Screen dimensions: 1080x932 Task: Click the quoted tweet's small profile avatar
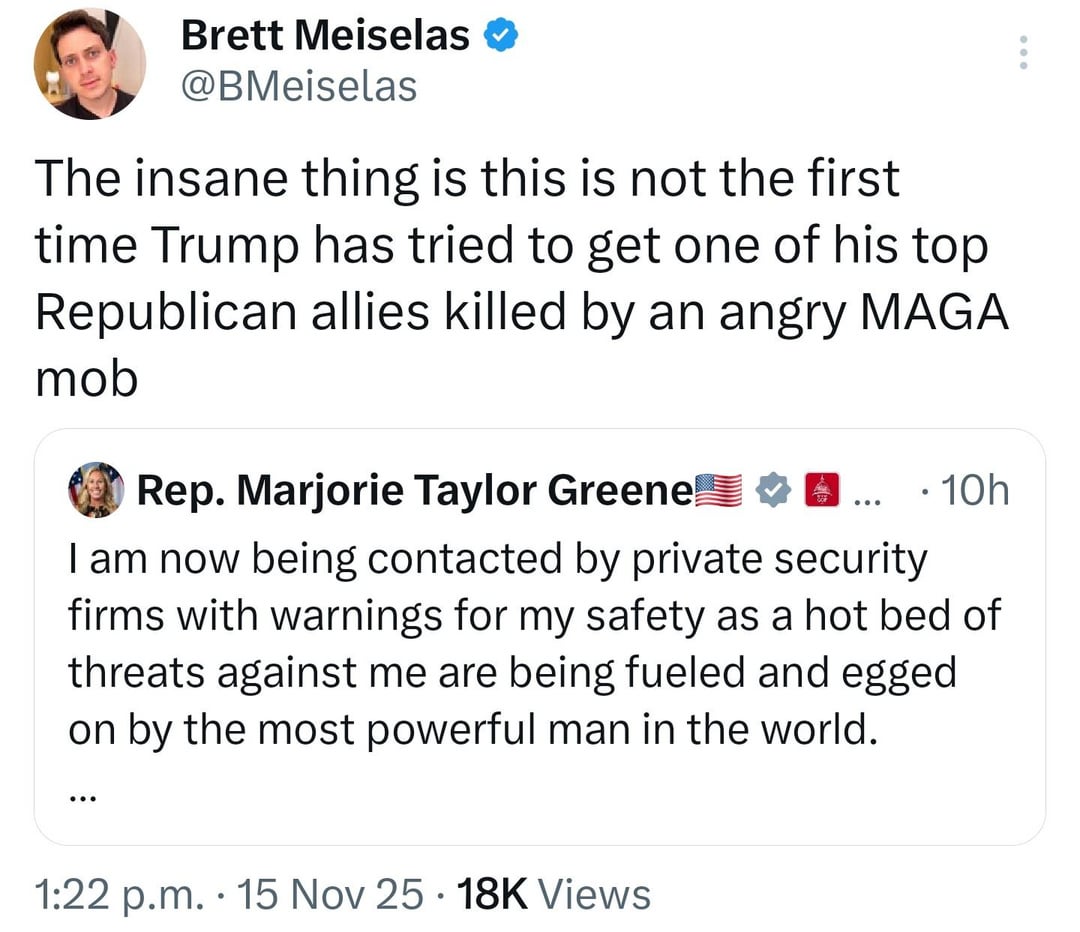[95, 490]
